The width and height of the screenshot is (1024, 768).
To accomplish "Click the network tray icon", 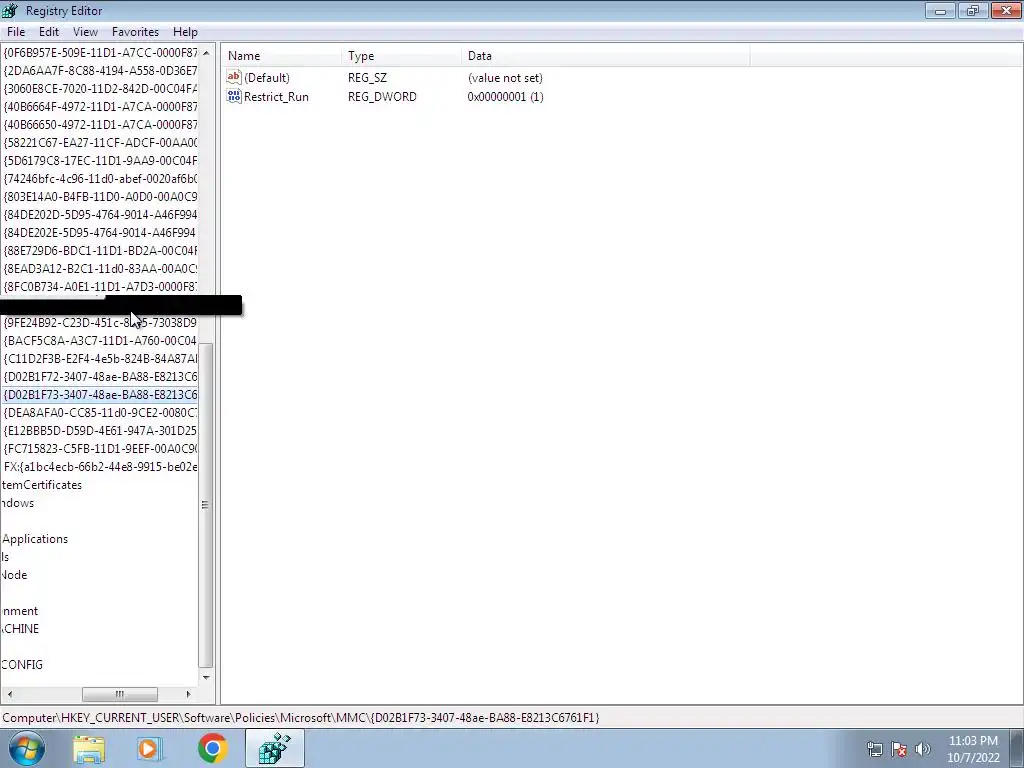I will [x=874, y=749].
